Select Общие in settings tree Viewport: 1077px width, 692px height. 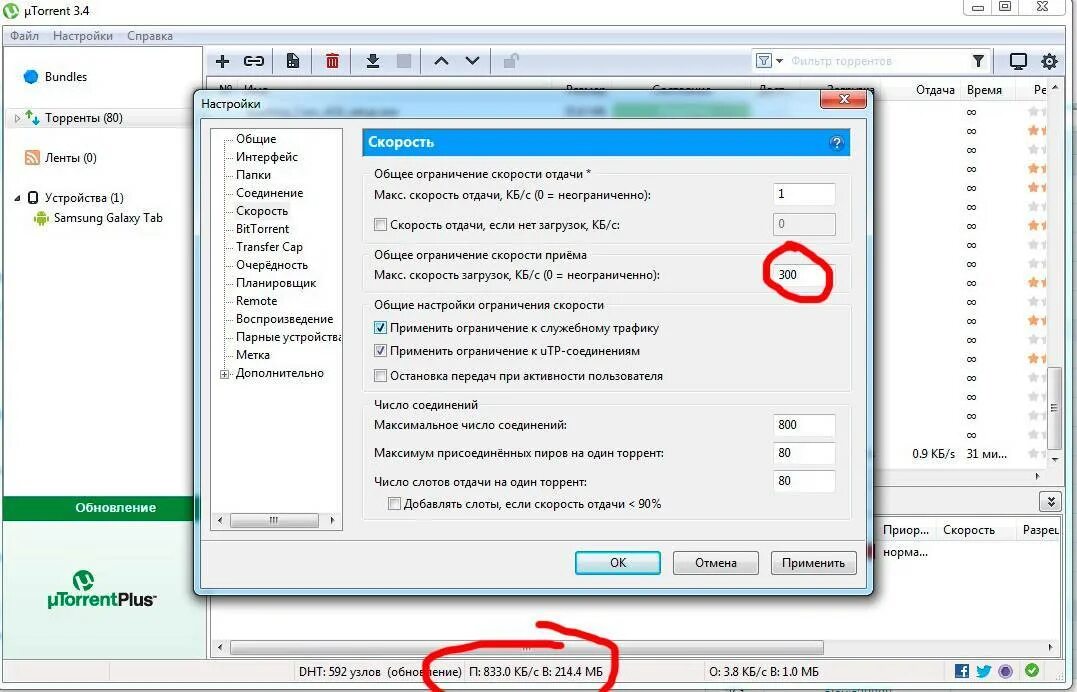coord(256,139)
